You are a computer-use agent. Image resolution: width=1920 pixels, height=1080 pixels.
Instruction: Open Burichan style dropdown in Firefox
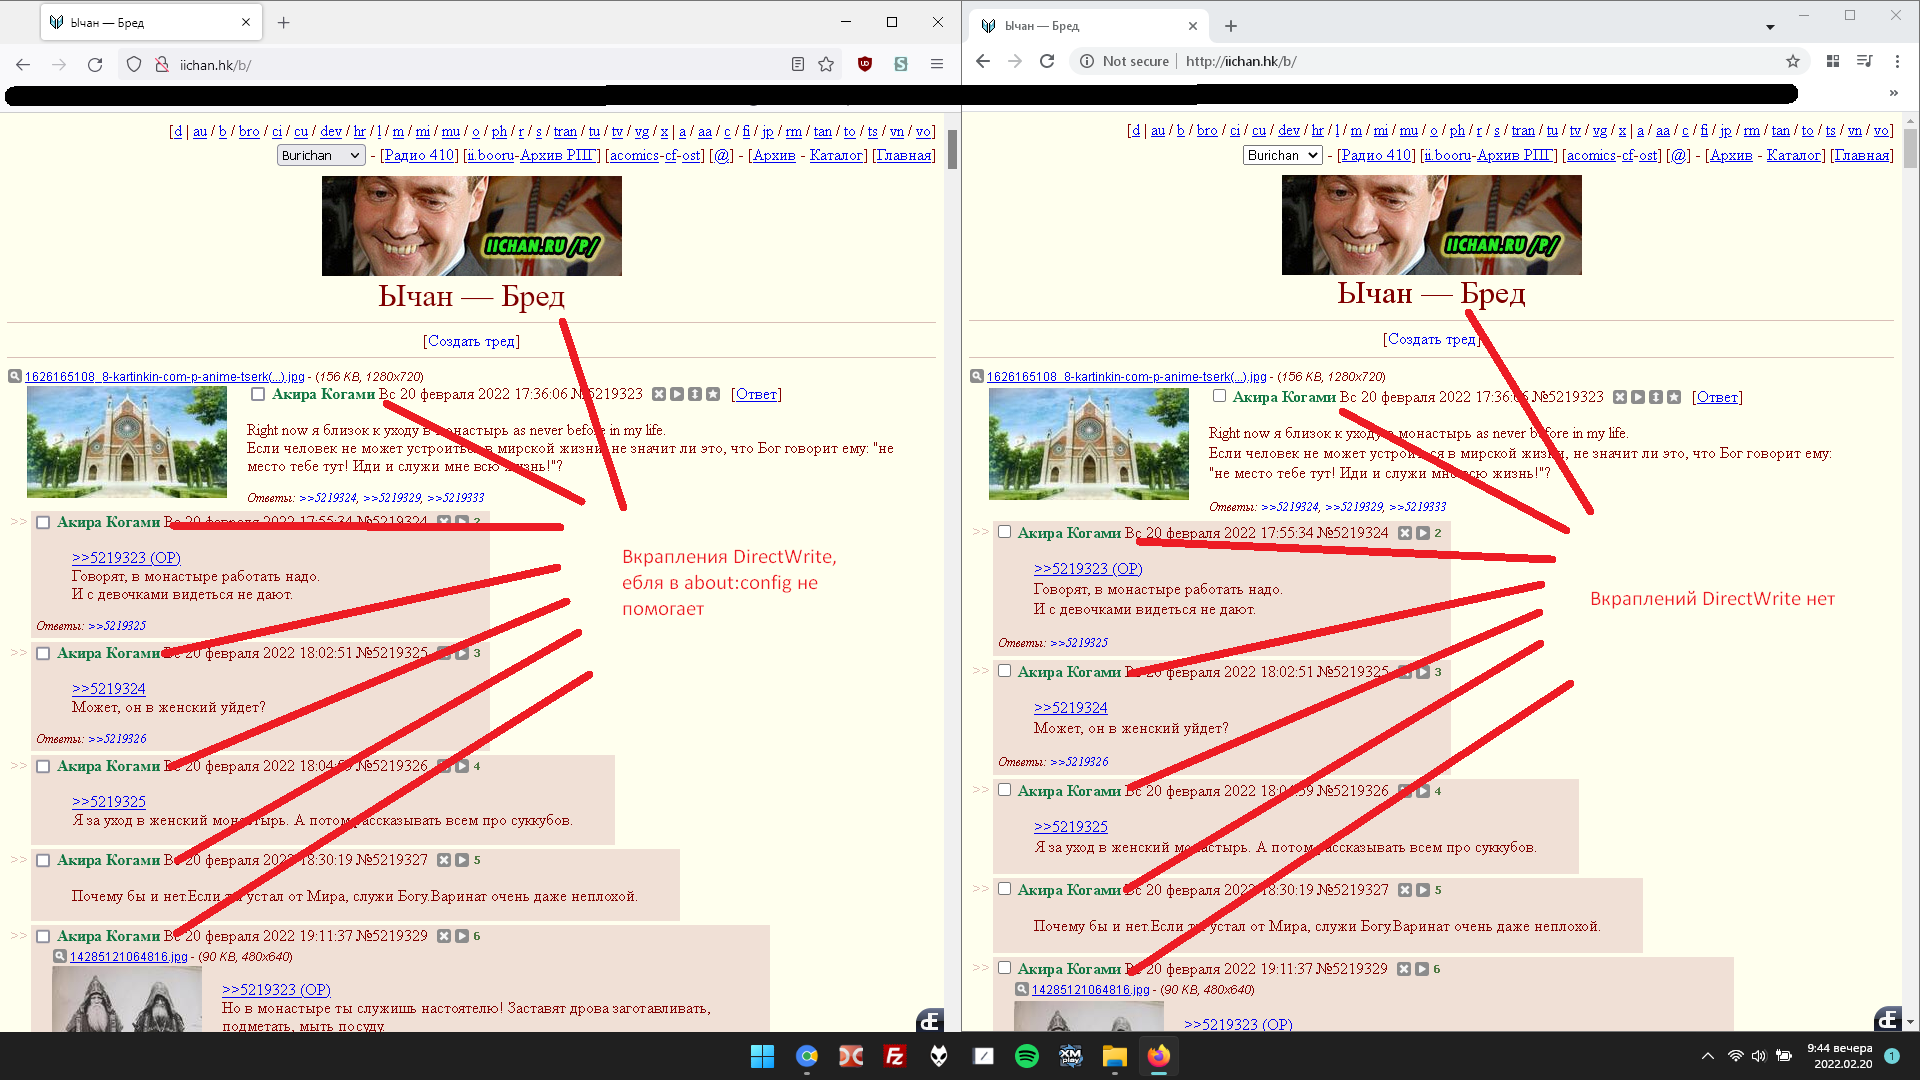[x=320, y=155]
